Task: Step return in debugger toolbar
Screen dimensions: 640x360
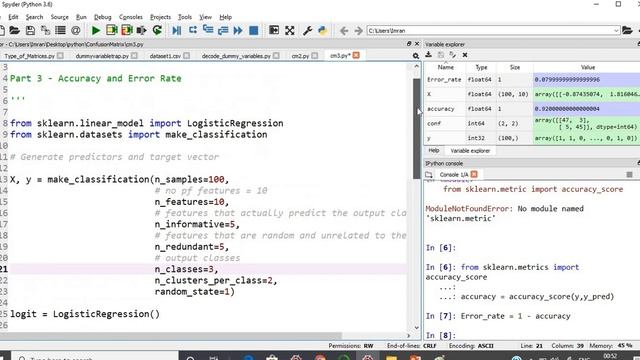Action: pyautogui.click(x=223, y=30)
